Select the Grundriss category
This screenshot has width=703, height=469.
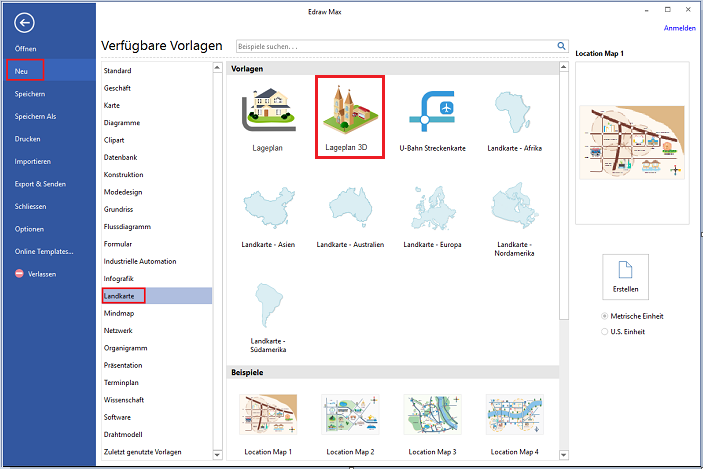pos(157,209)
